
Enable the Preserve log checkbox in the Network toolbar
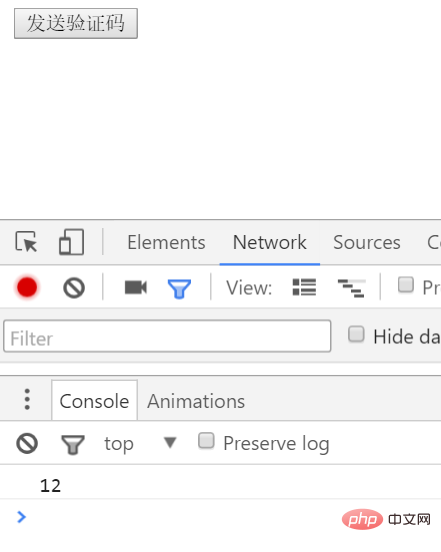click(x=405, y=285)
